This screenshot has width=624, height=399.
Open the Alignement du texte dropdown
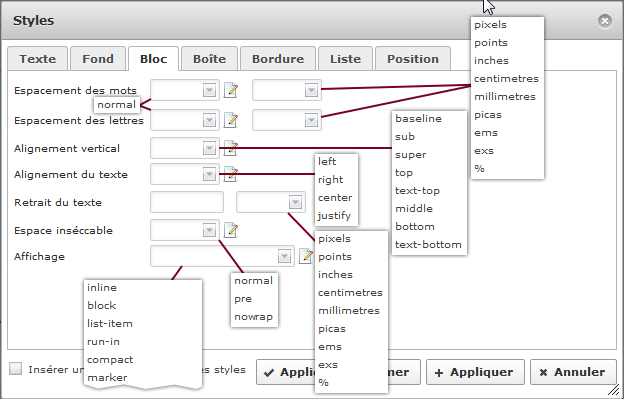click(209, 174)
